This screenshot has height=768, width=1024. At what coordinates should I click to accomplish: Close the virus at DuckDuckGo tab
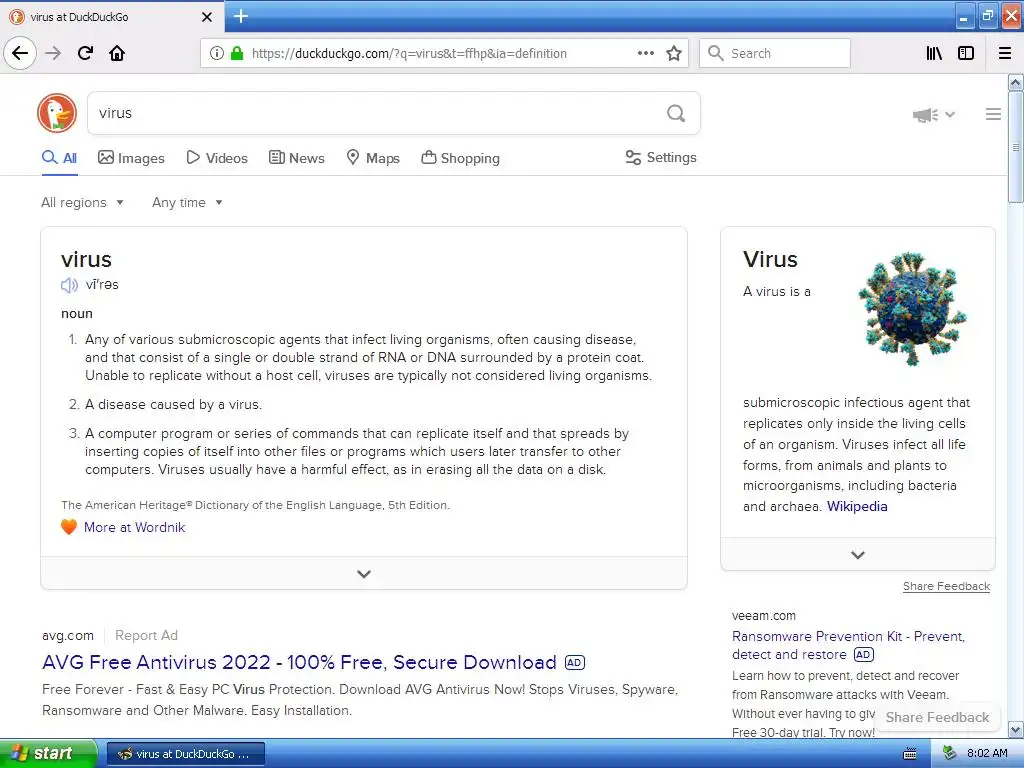coord(207,17)
